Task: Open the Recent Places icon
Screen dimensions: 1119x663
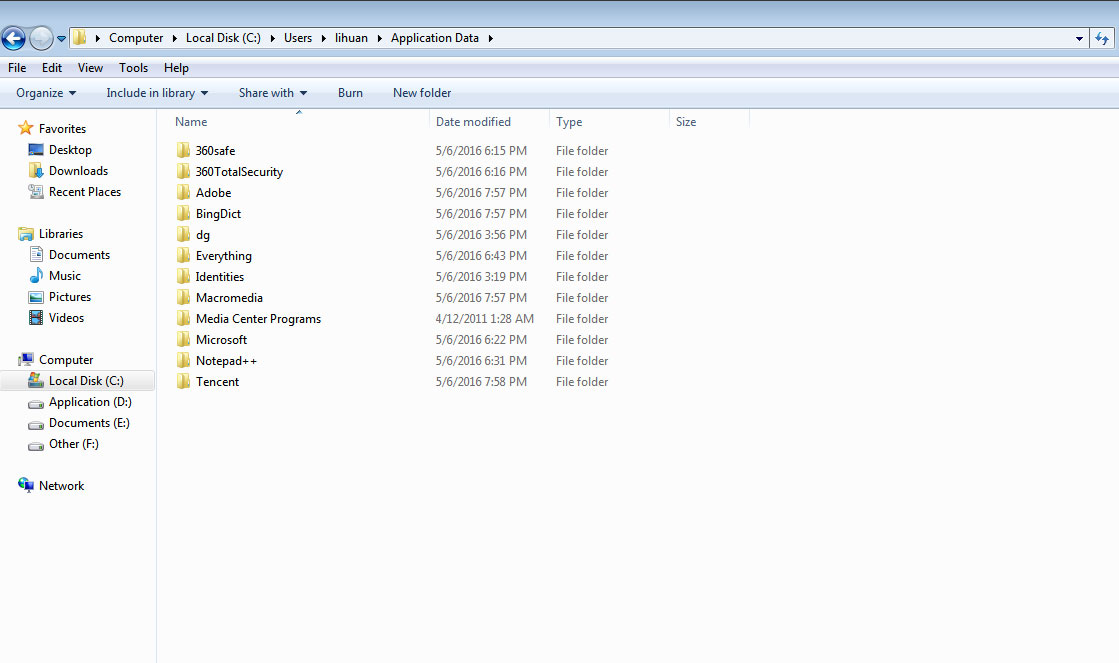Action: tap(36, 191)
